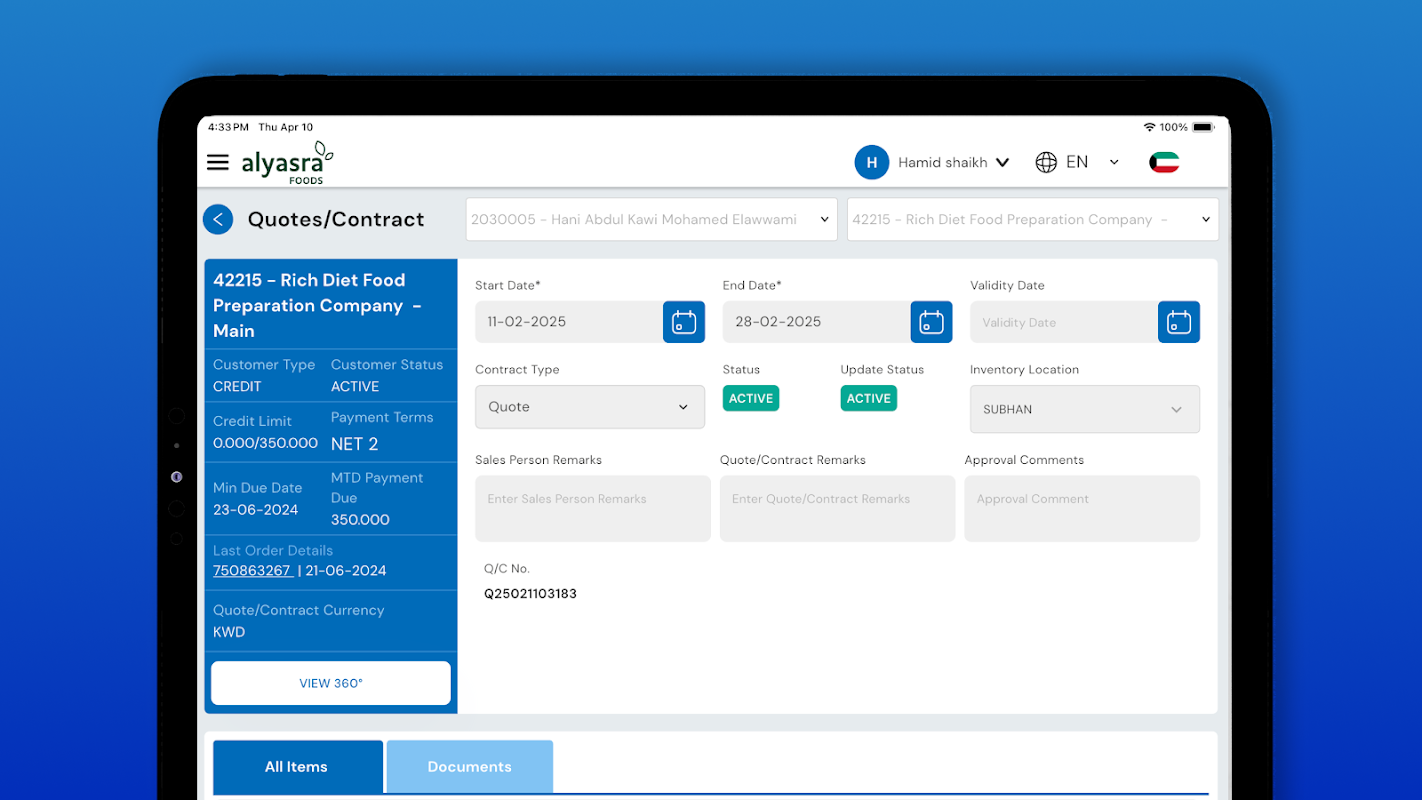This screenshot has height=800, width=1422.
Task: Open last order link 750863267
Action: [x=253, y=571]
